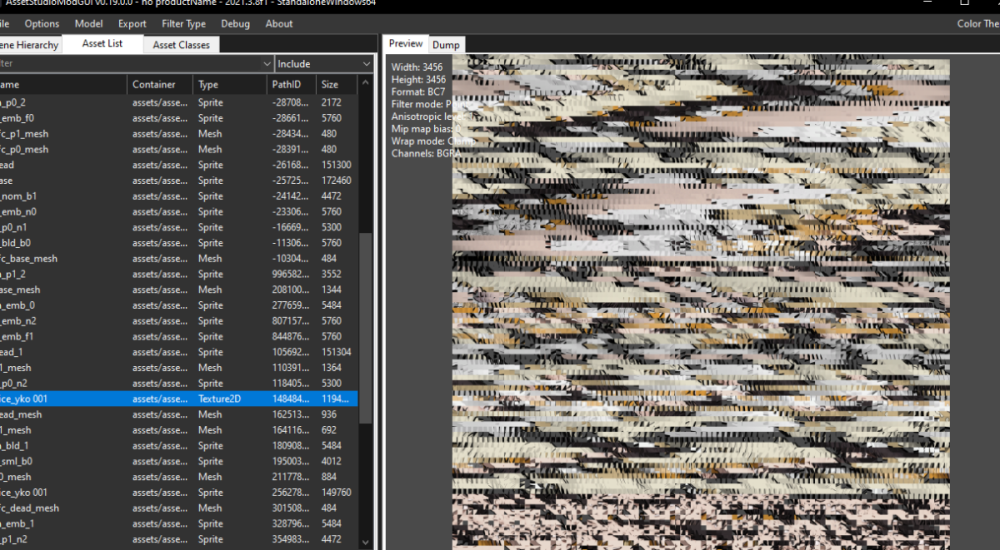Screen dimensions: 1000x550
Task: Select the _sml_b0 sprite row
Action: tap(179, 461)
